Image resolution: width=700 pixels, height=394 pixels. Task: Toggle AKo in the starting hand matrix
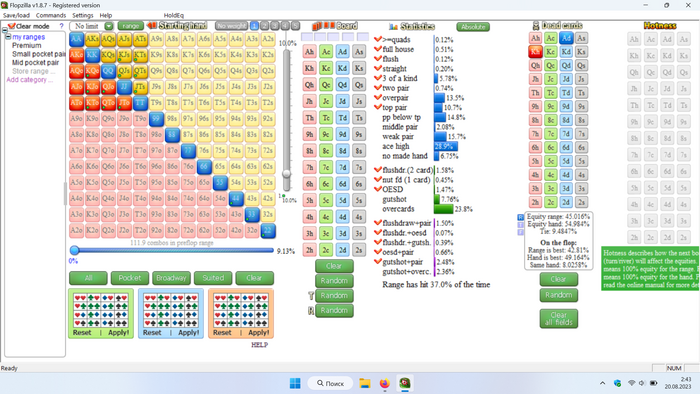tap(76, 55)
